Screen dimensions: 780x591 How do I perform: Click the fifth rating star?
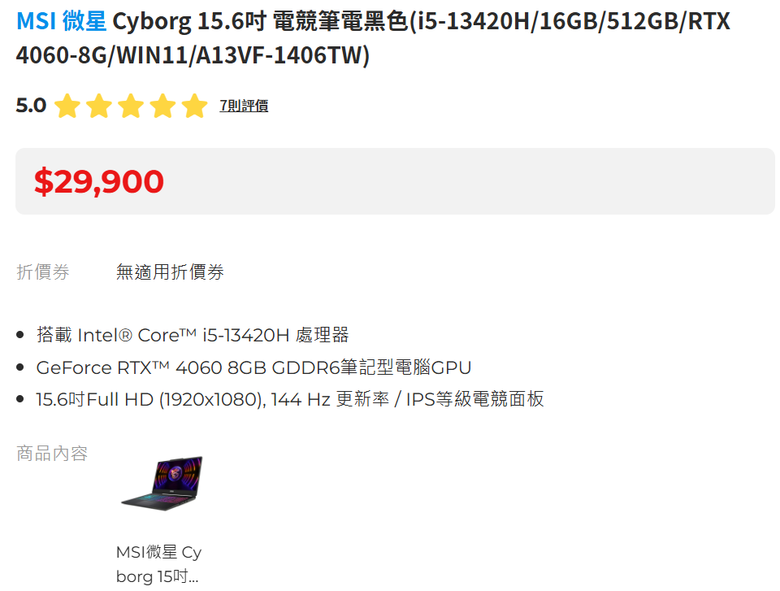tap(195, 105)
